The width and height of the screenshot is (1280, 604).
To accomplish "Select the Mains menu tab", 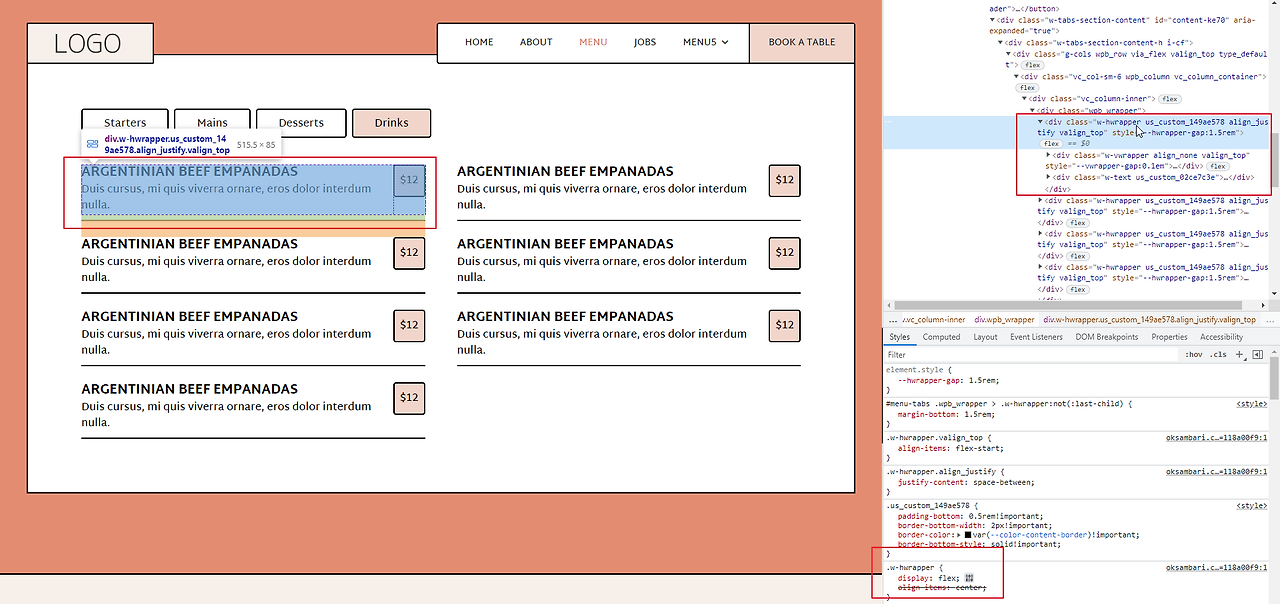I will coord(212,123).
